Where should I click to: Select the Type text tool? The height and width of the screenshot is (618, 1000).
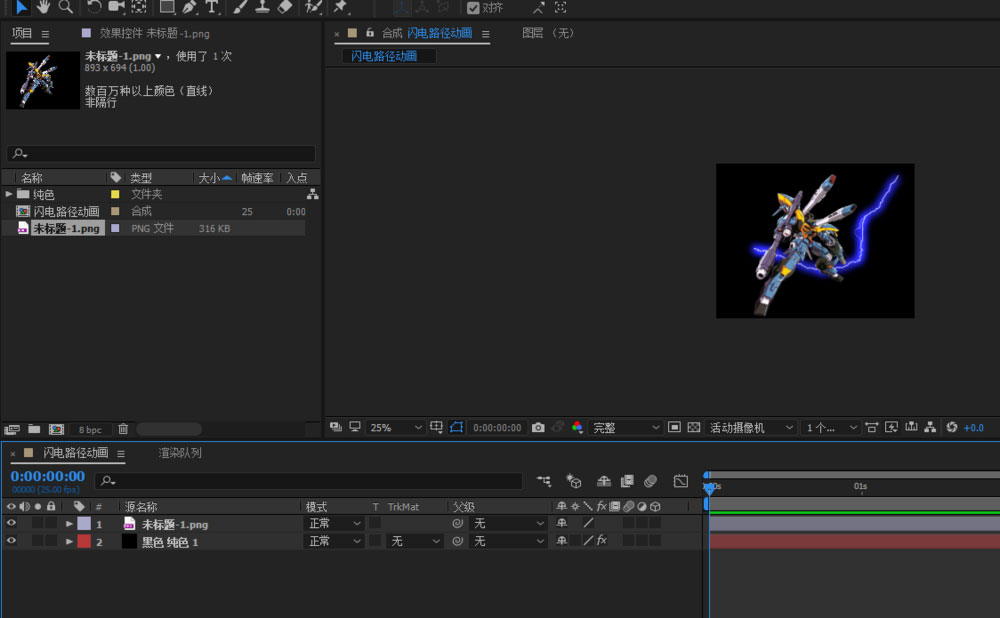point(212,7)
